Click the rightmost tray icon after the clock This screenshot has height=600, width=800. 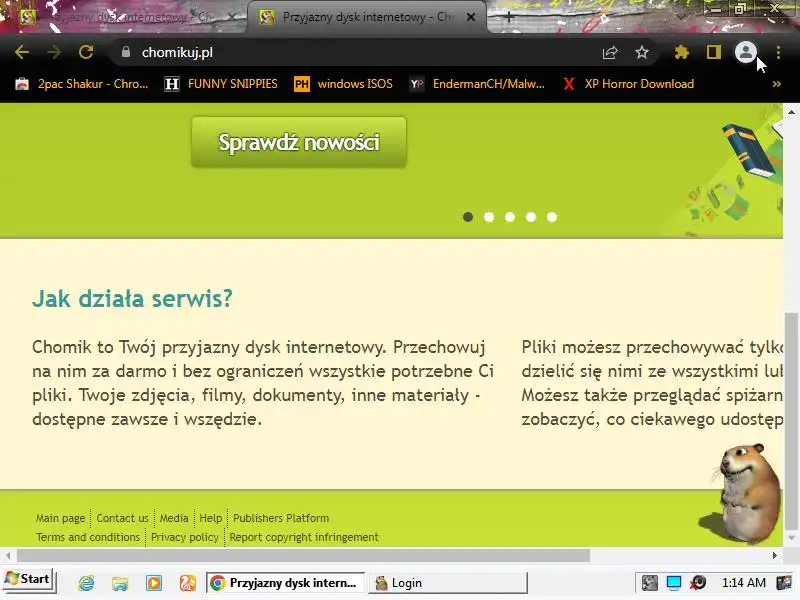point(783,583)
